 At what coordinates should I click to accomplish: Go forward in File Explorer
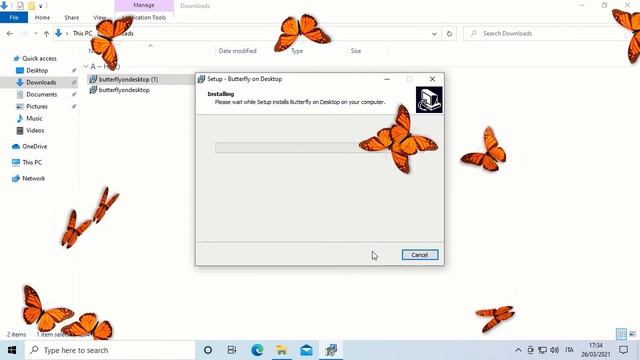tap(24, 33)
